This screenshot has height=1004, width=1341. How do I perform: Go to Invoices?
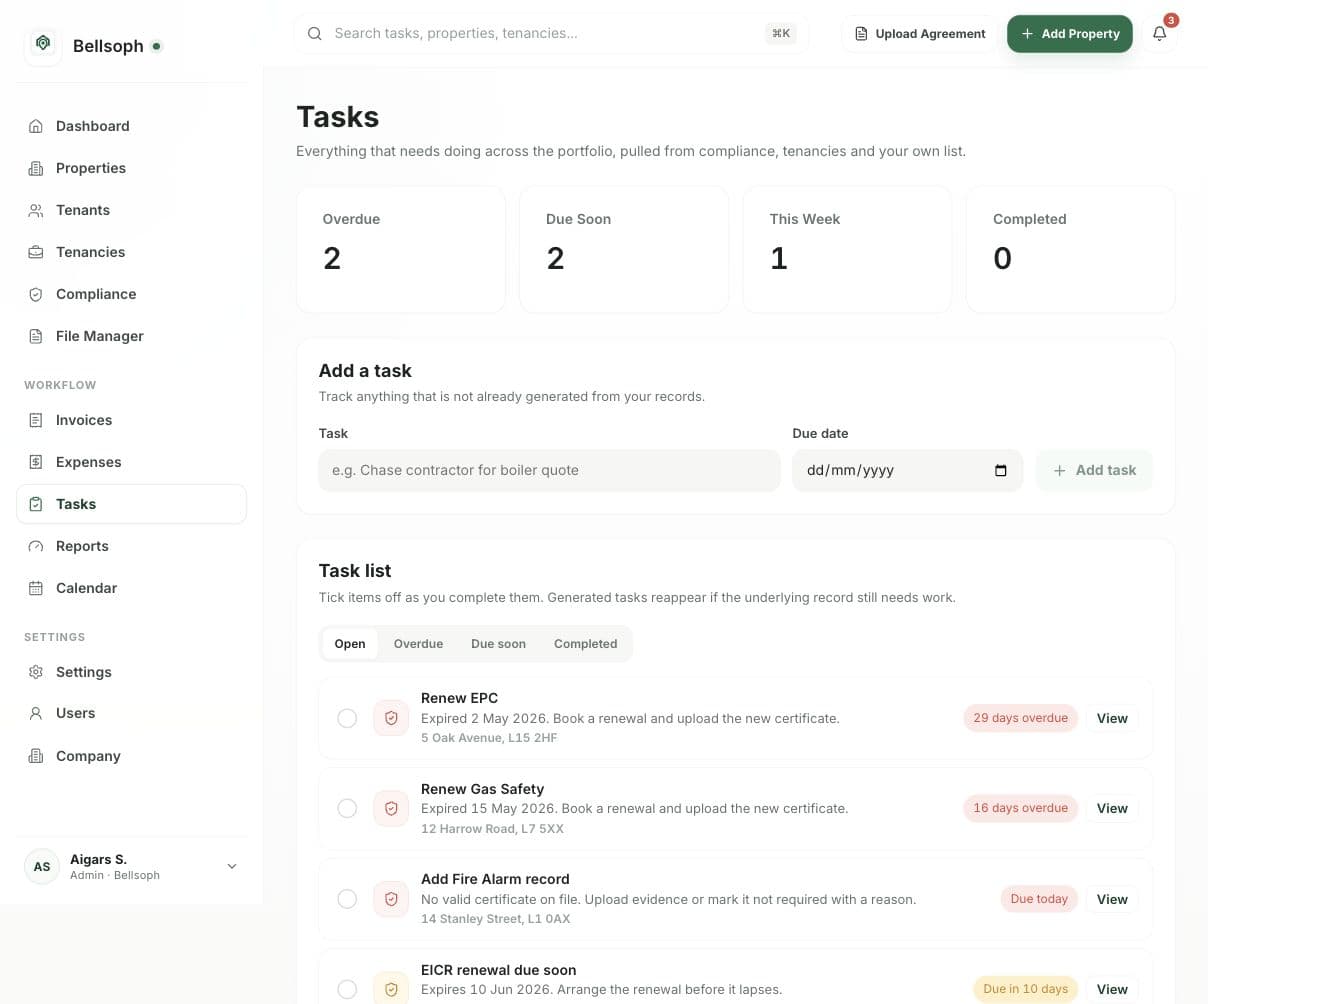click(131, 420)
